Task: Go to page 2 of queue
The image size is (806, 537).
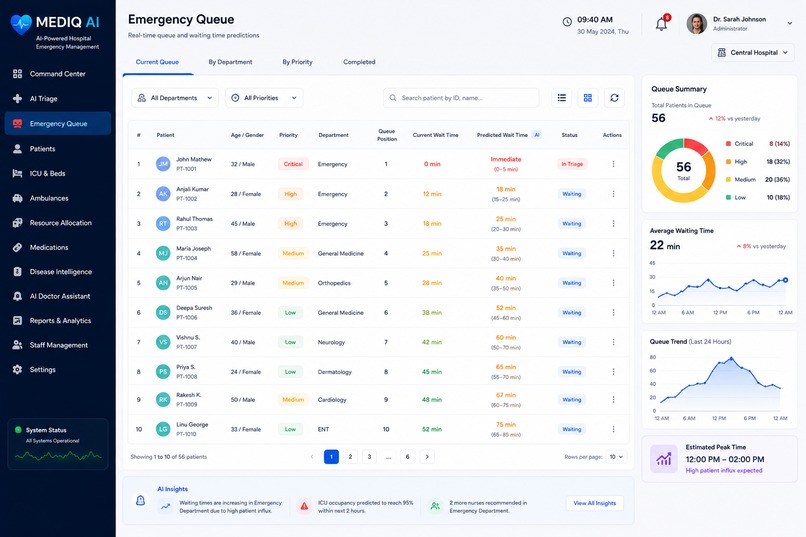Action: (350, 457)
